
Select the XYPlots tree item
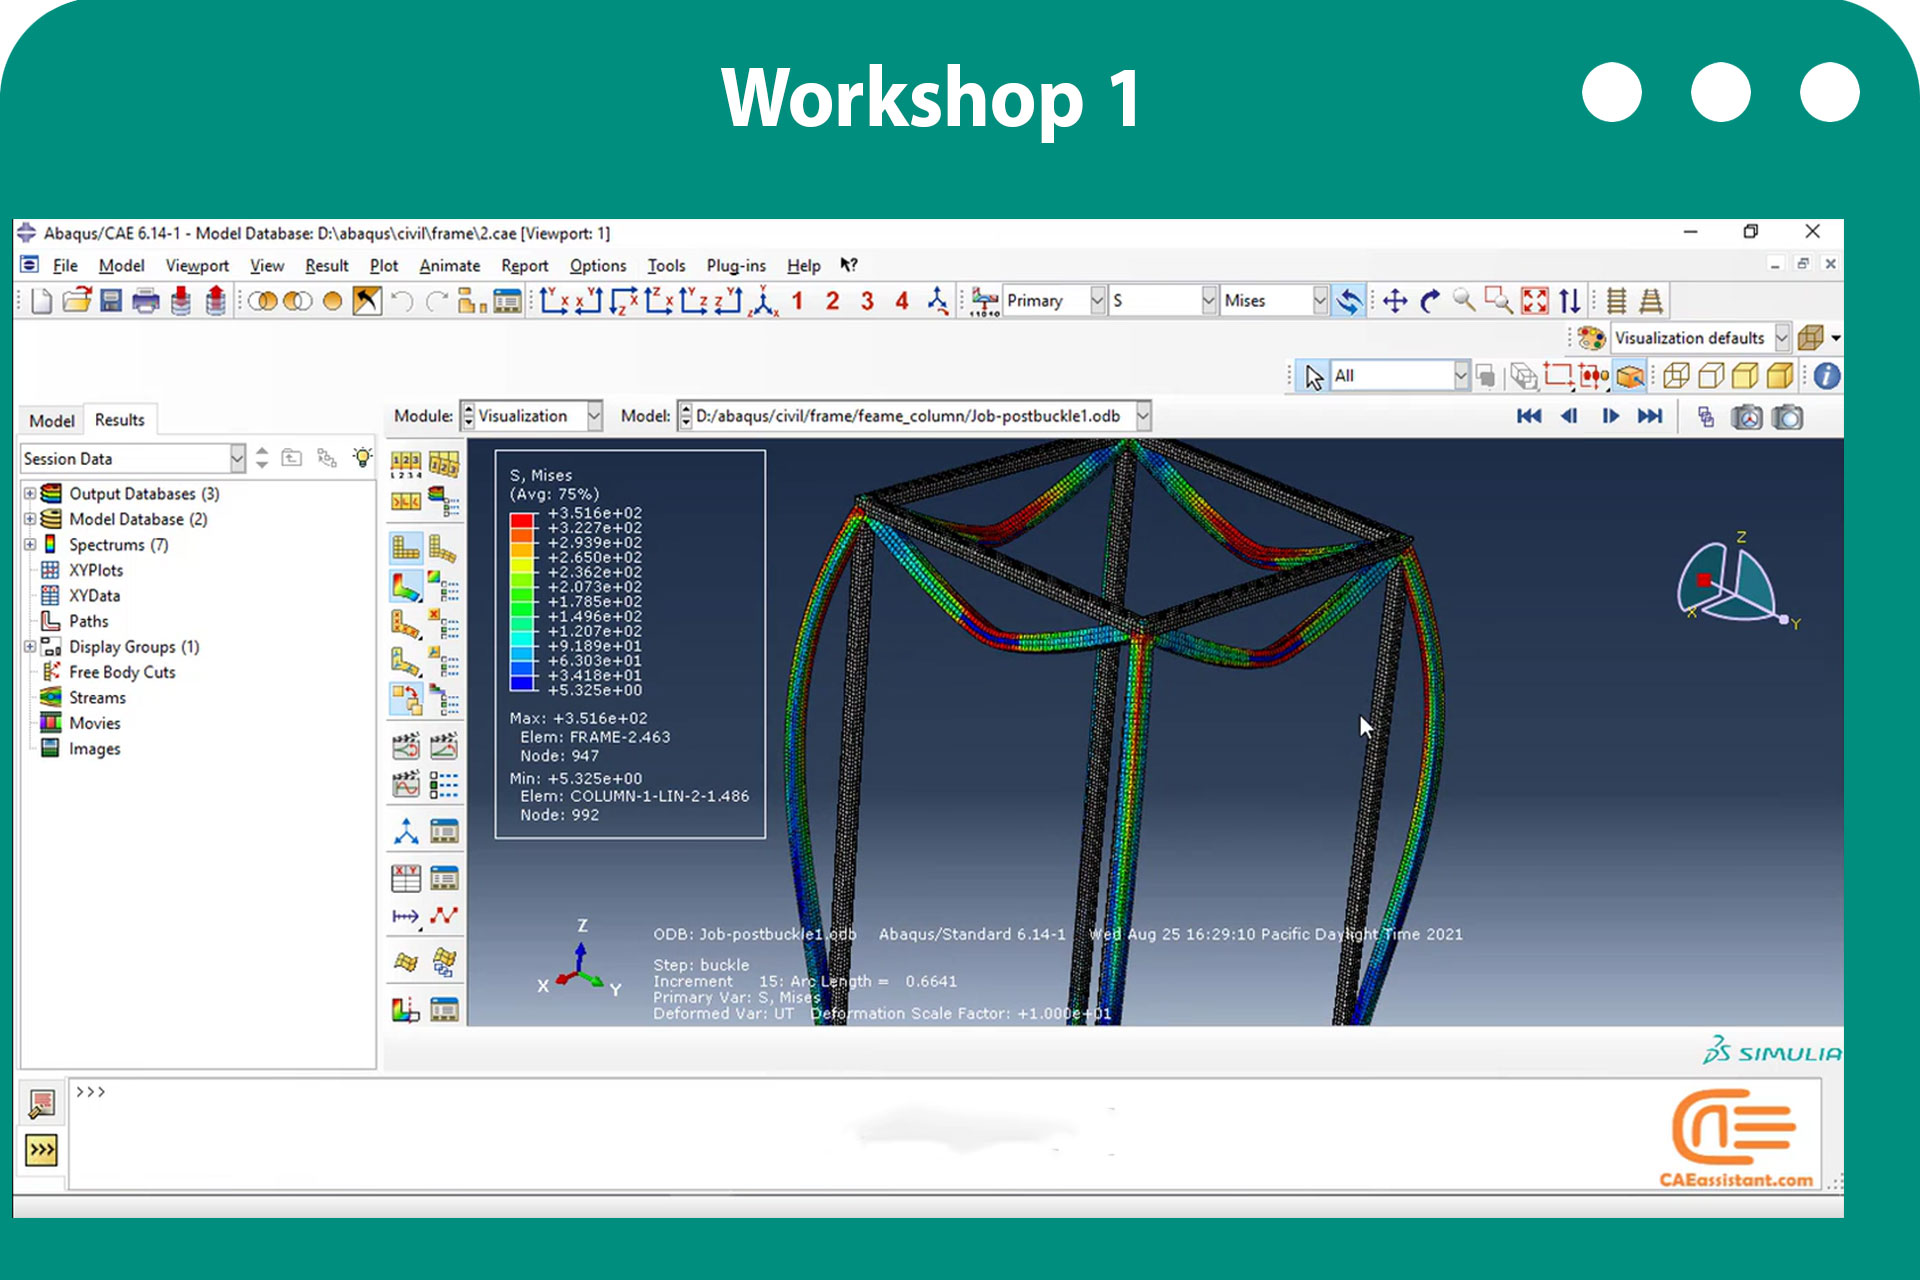coord(96,570)
